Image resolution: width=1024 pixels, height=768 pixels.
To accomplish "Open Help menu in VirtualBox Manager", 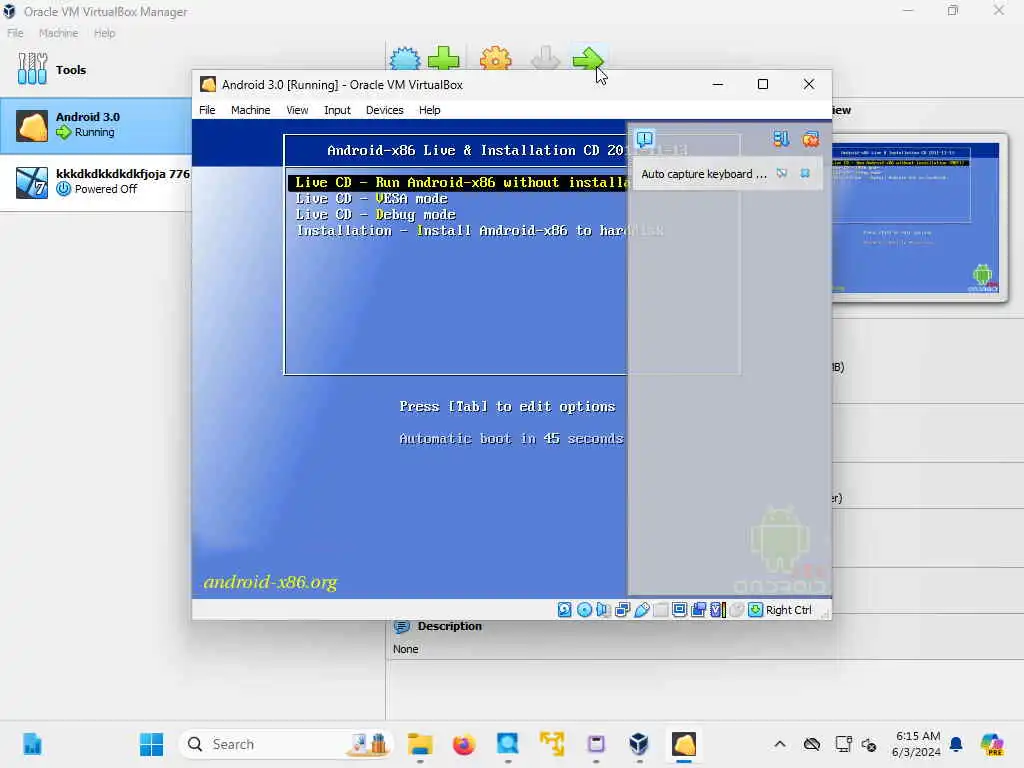I will 104,33.
